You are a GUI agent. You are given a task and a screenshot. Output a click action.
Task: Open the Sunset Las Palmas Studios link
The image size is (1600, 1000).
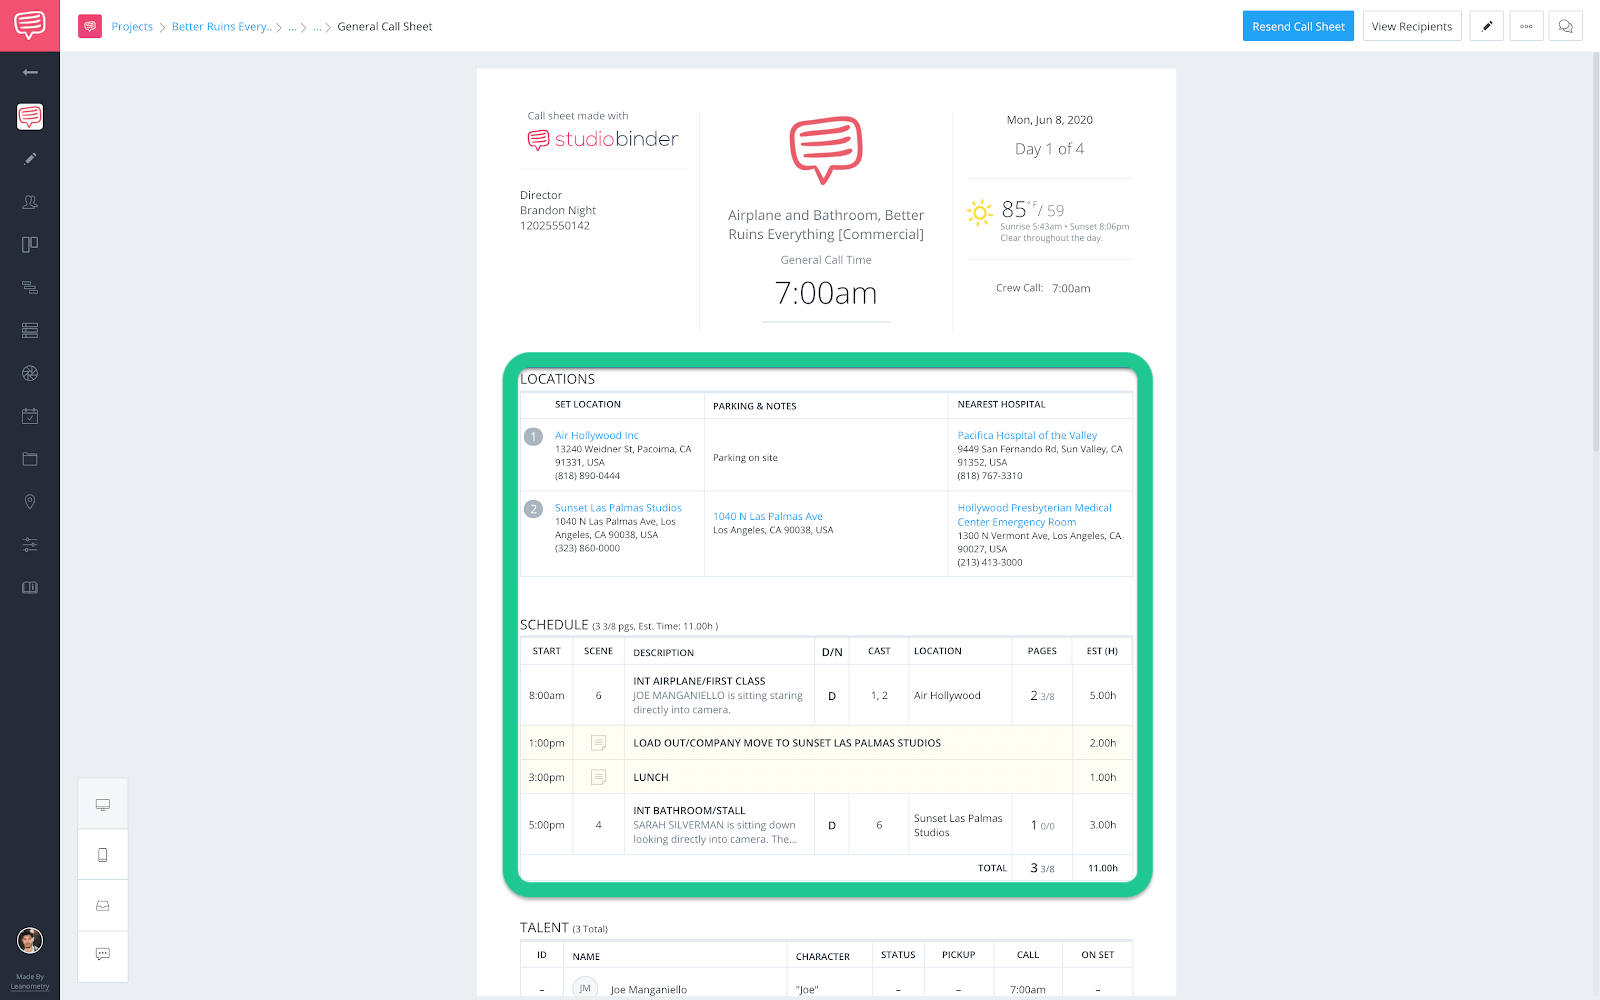(618, 508)
